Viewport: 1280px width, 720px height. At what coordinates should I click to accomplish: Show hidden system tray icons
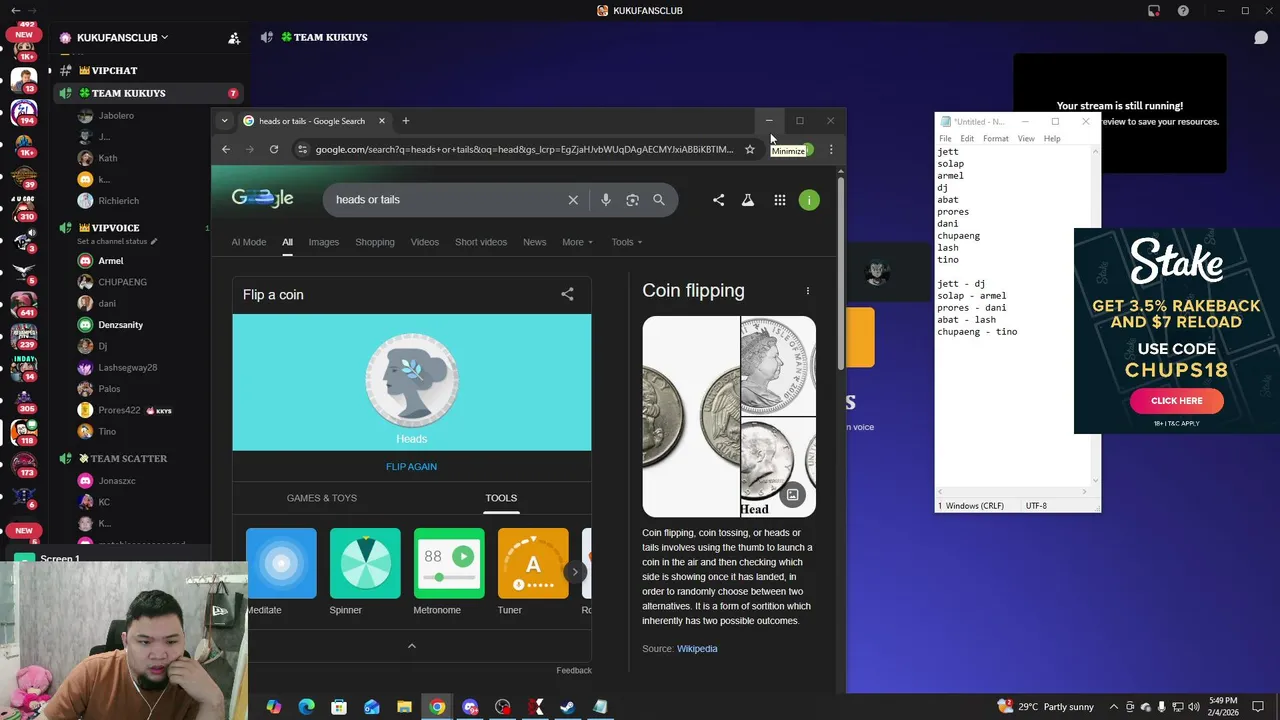(1114, 707)
